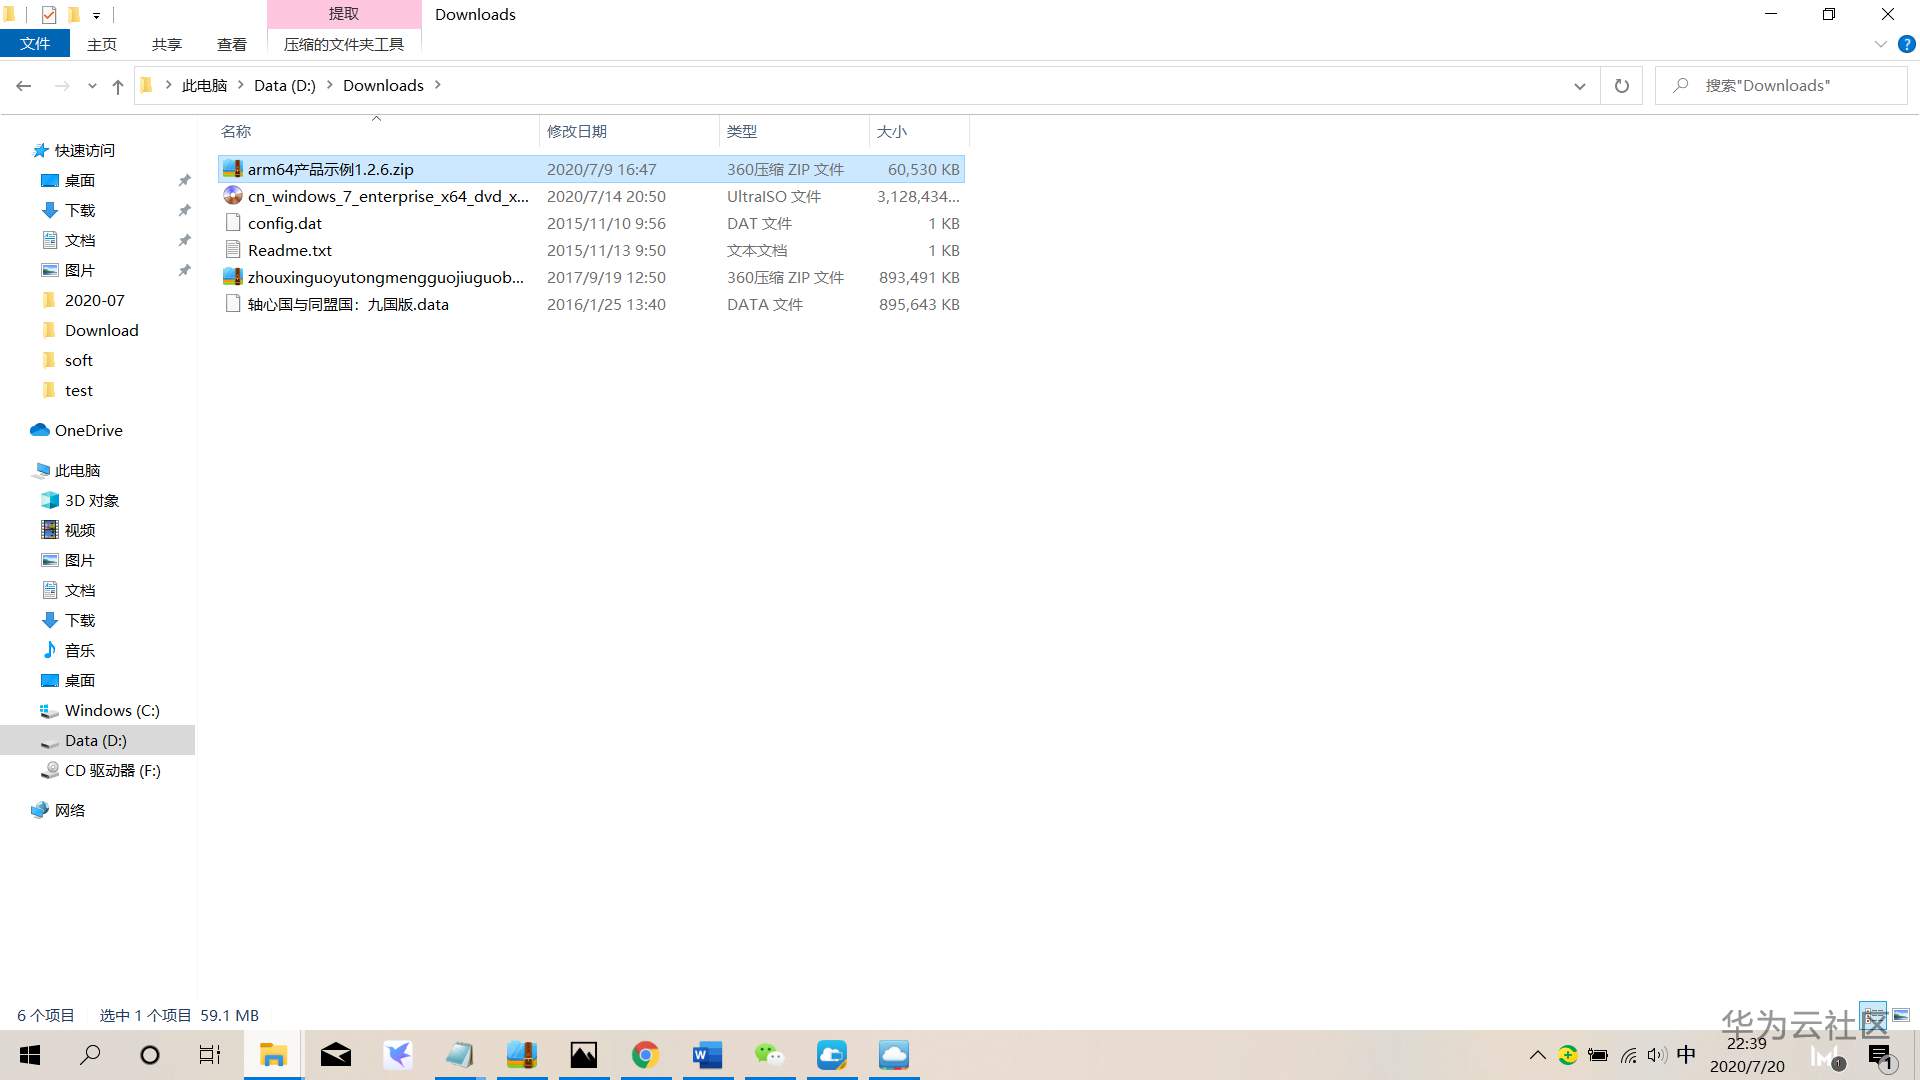
Task: Open Chrome from the taskbar
Action: point(645,1055)
